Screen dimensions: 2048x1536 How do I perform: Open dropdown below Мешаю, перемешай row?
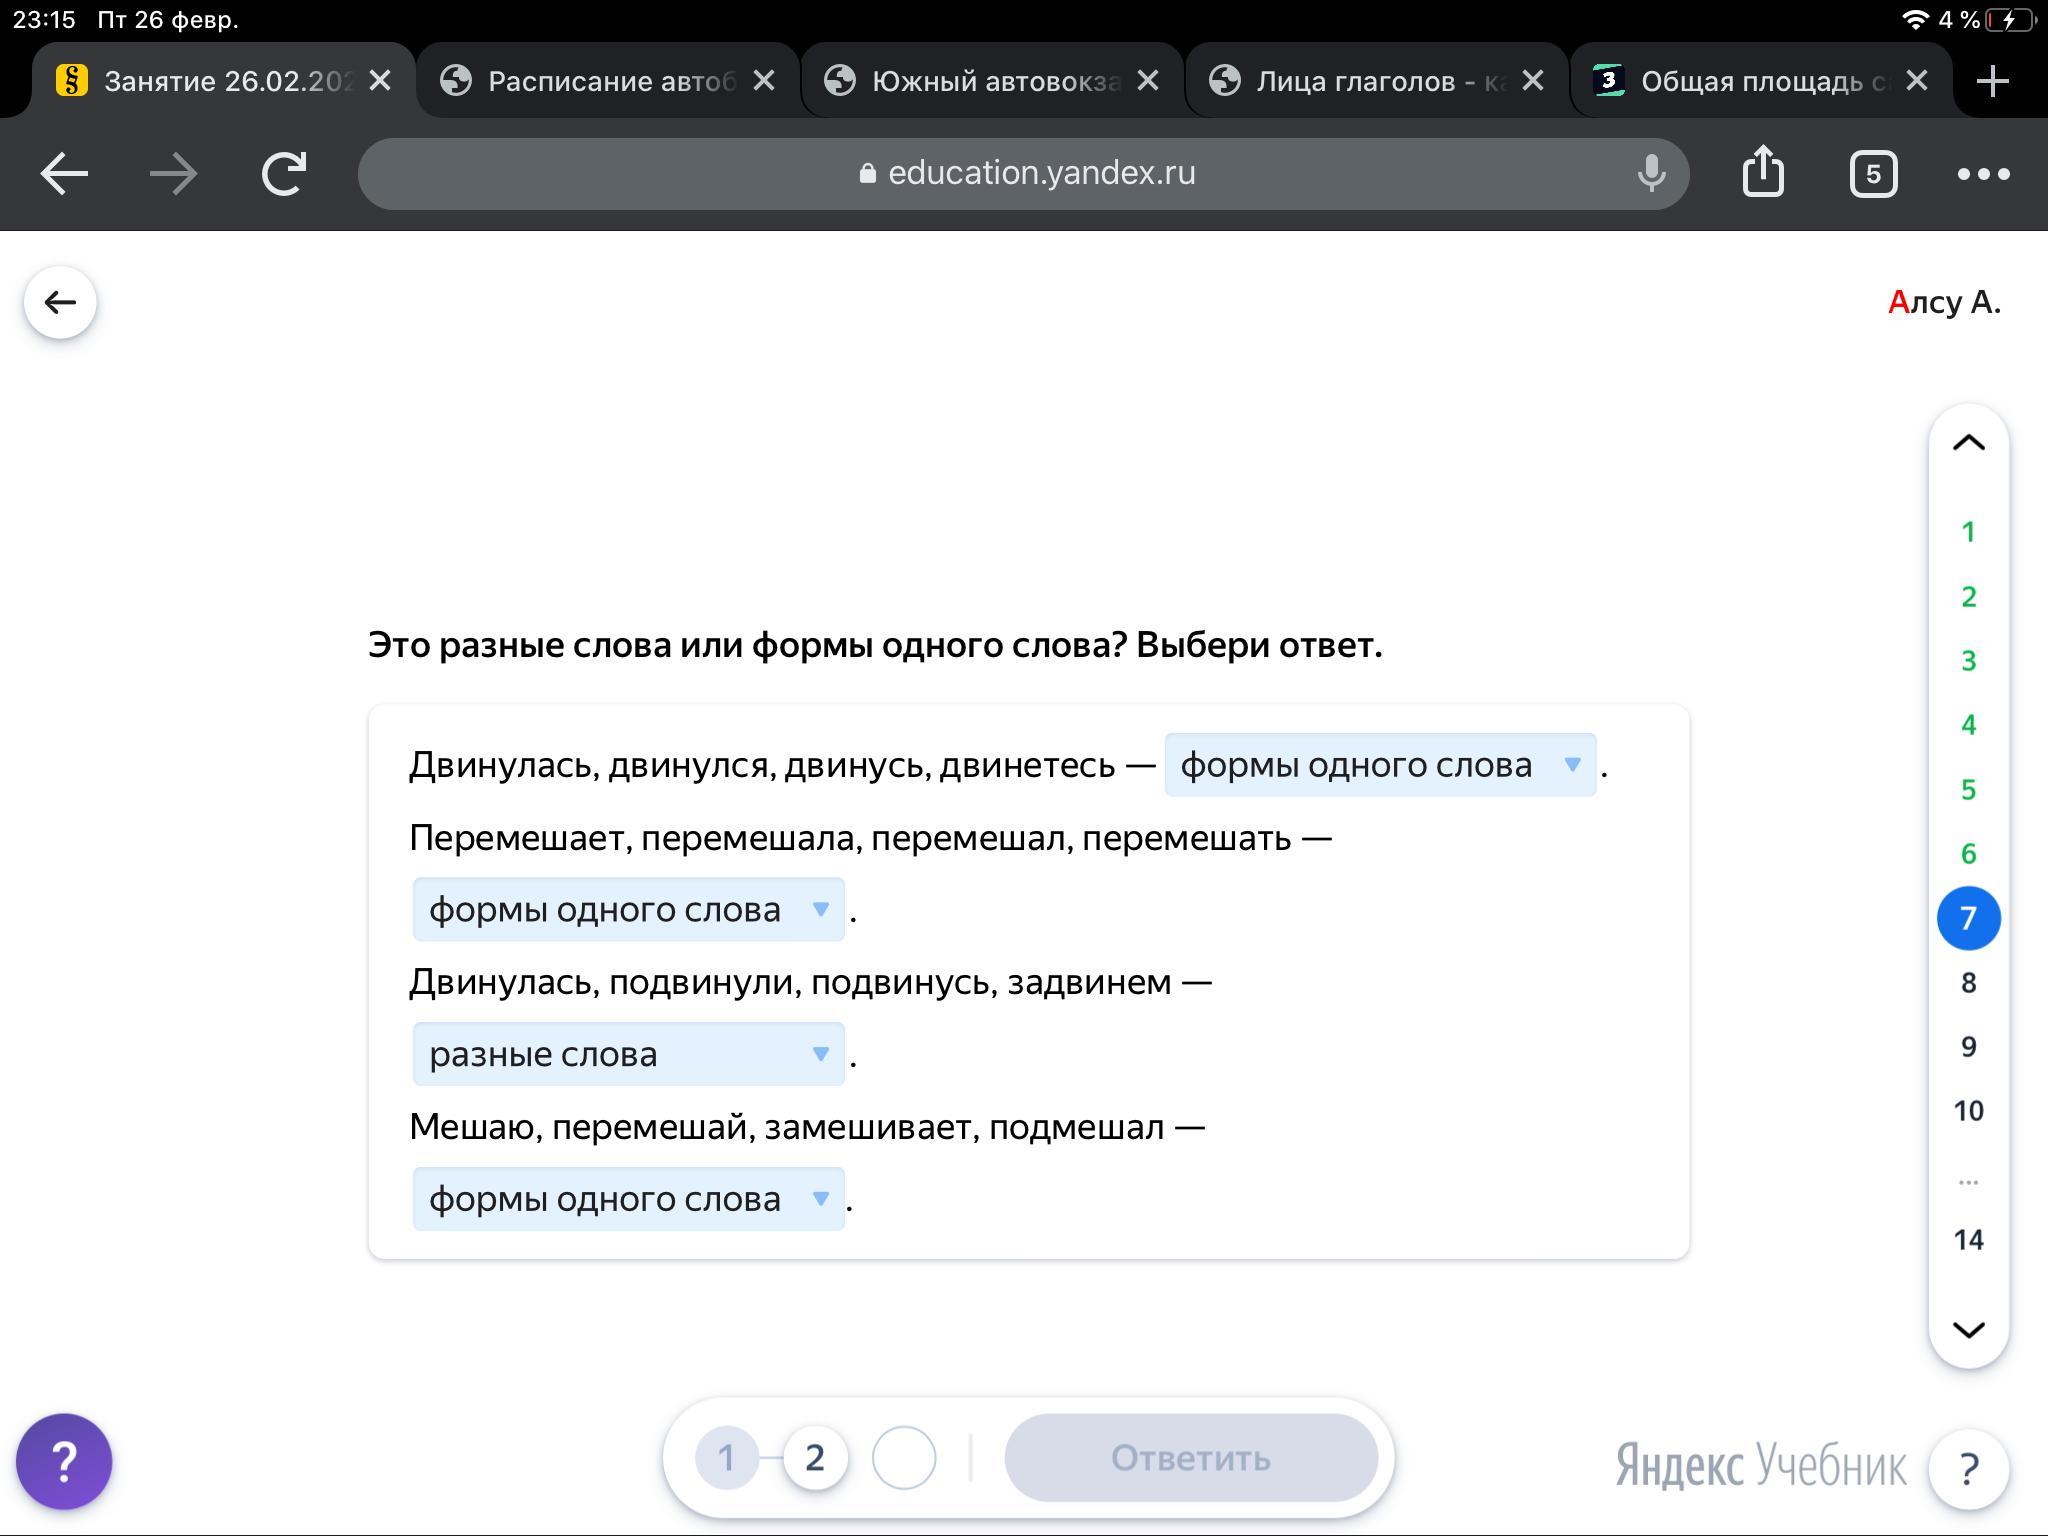[x=628, y=1199]
